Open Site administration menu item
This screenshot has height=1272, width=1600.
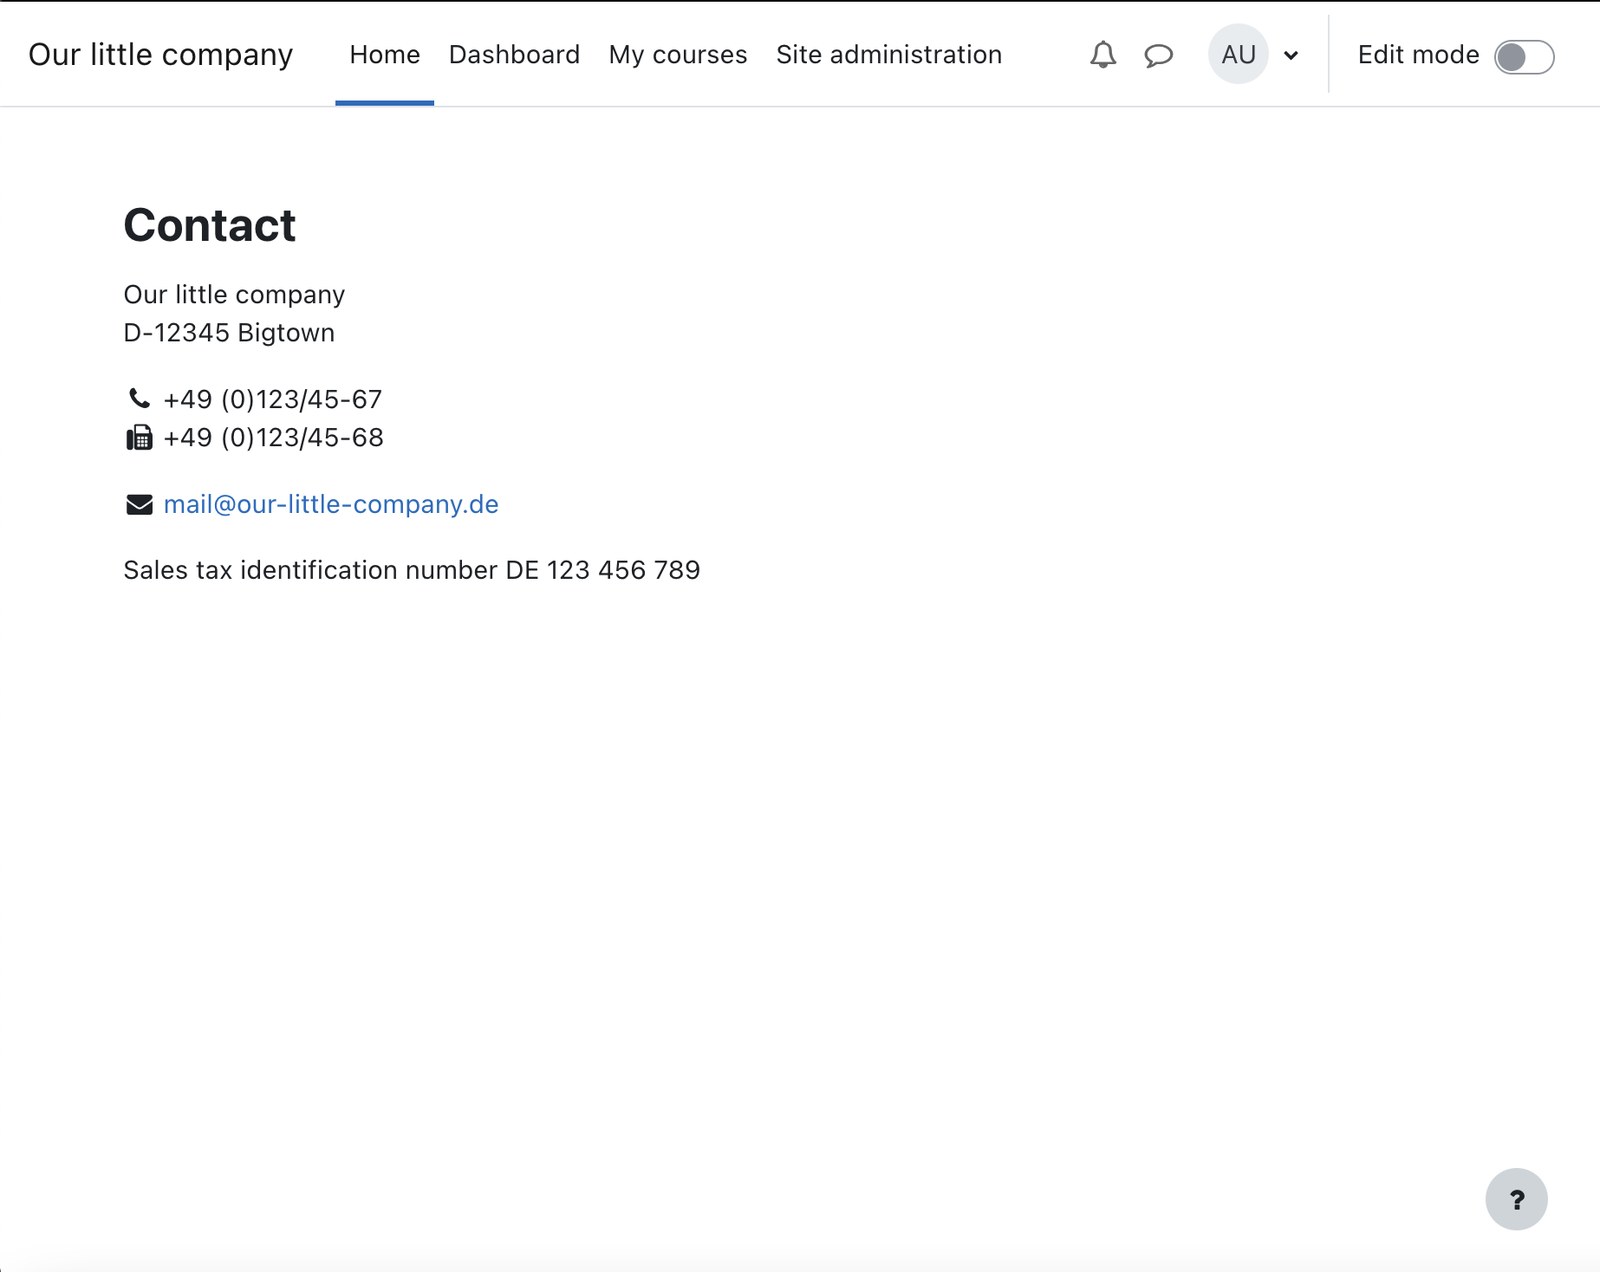click(x=889, y=54)
